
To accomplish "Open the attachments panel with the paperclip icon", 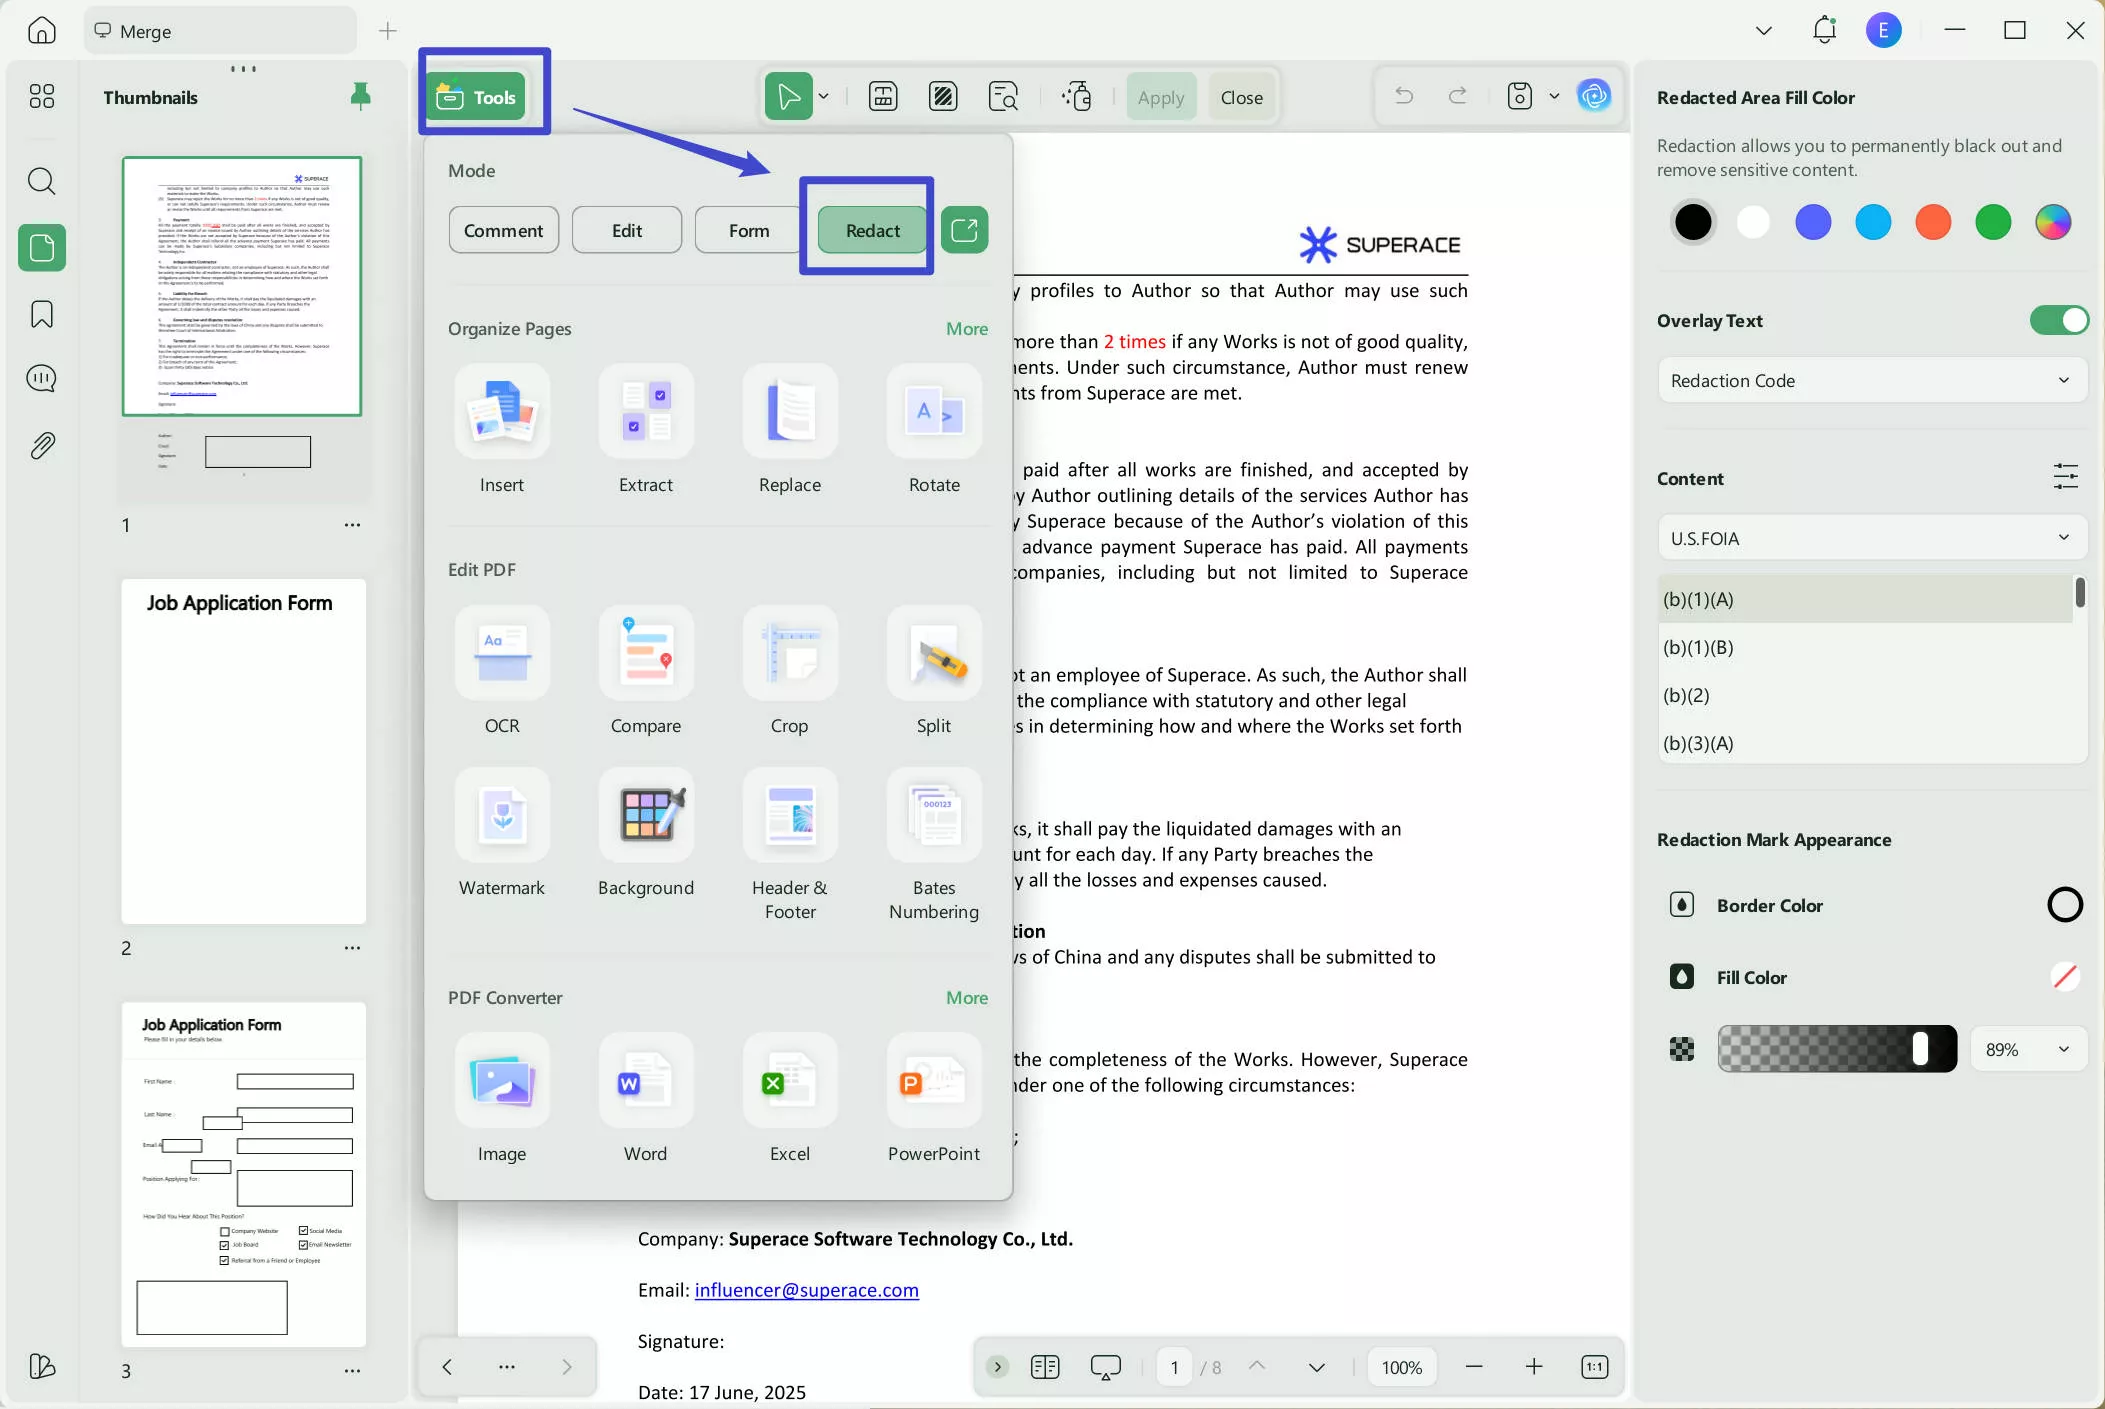I will pyautogui.click(x=41, y=445).
